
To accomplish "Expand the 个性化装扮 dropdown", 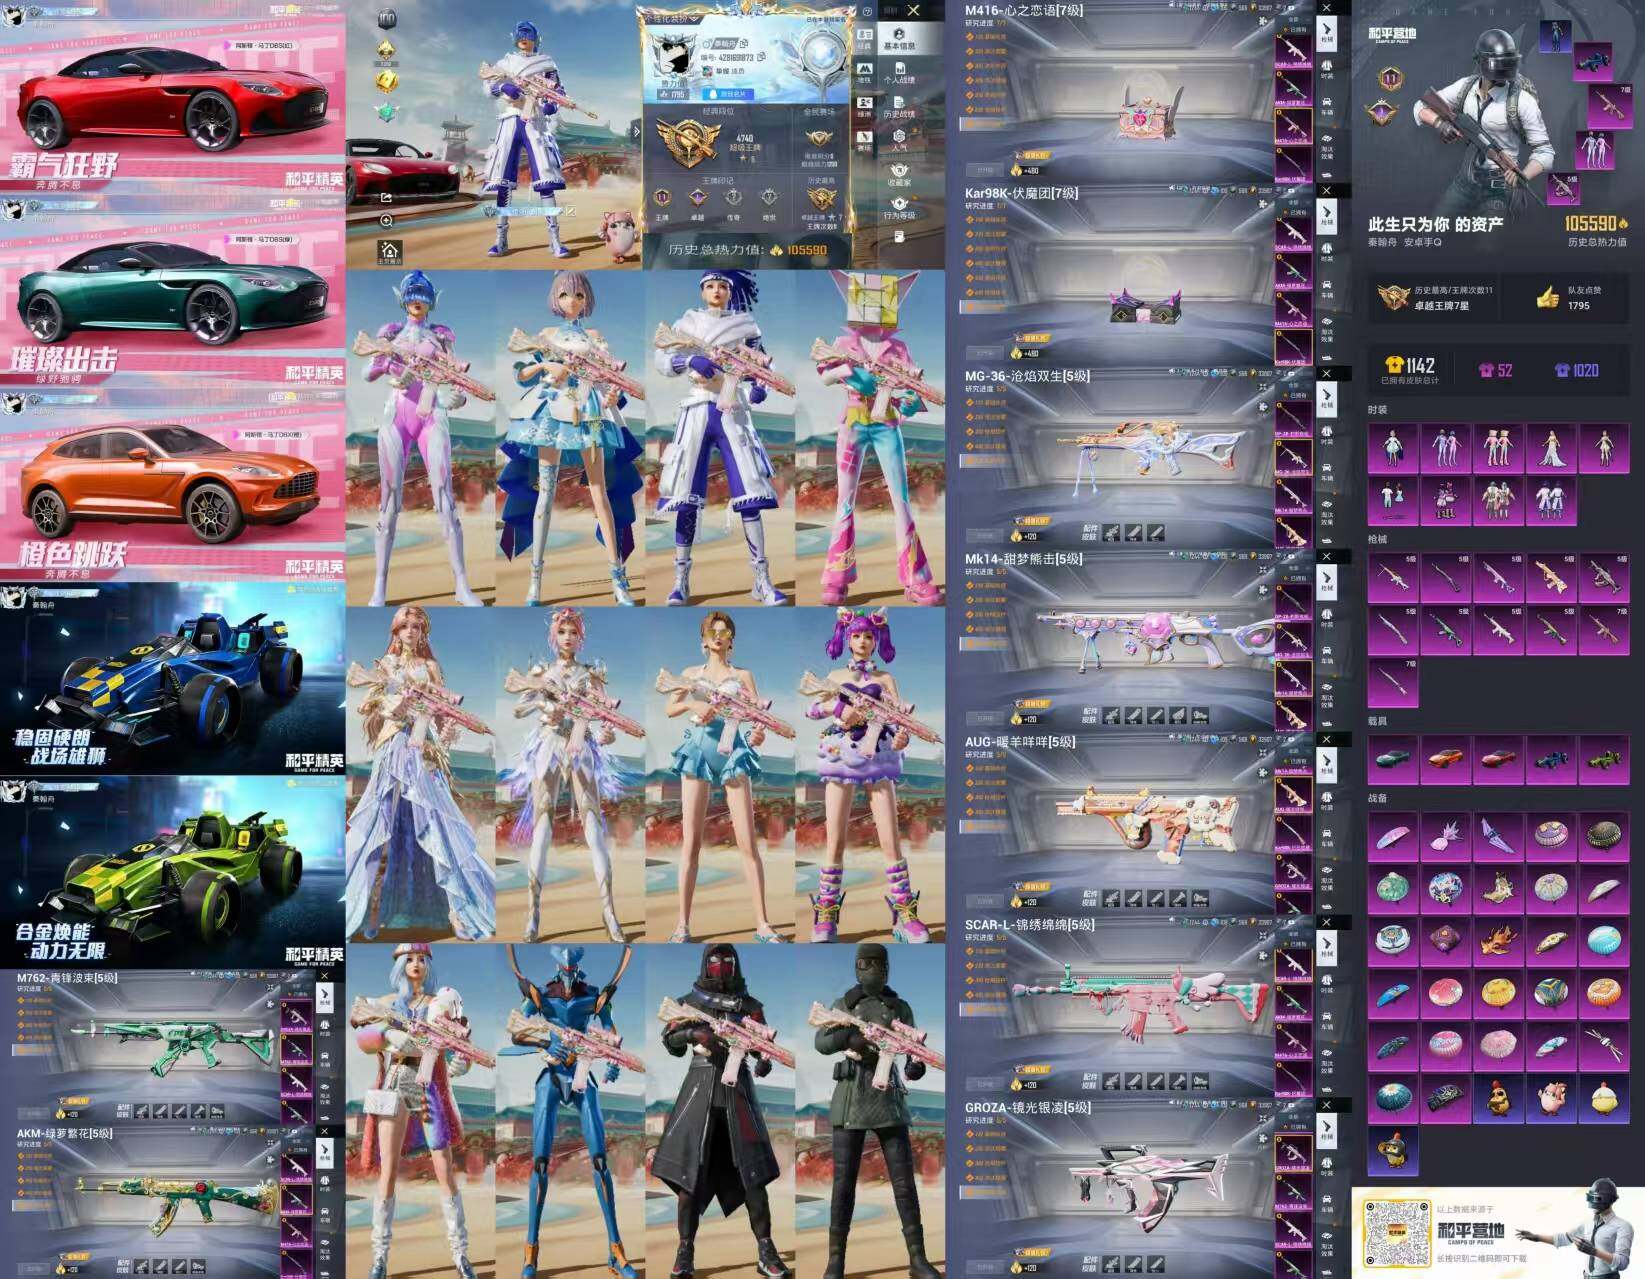I will pos(672,18).
